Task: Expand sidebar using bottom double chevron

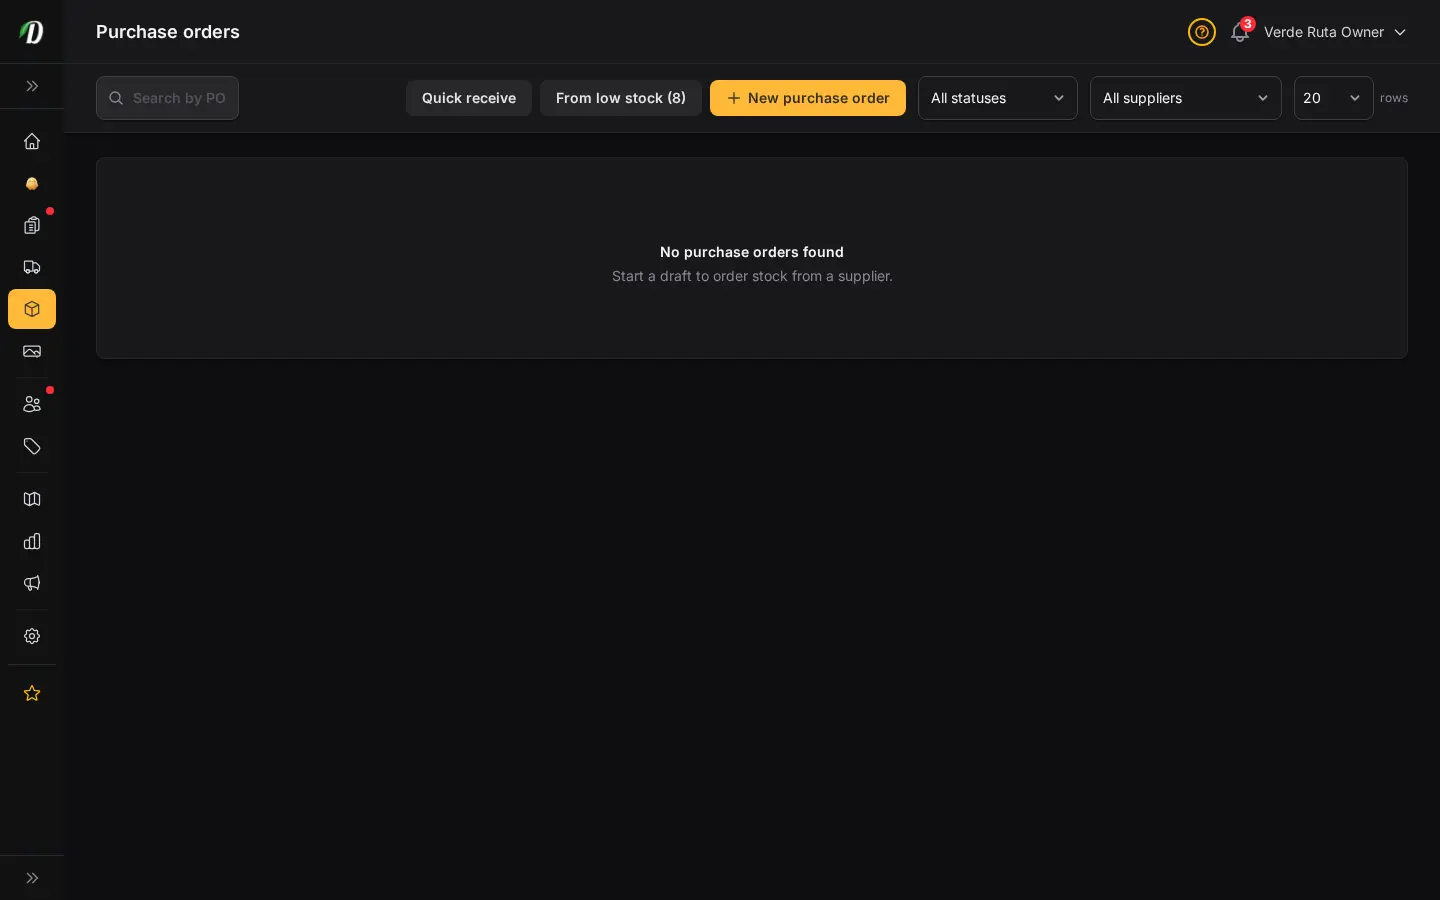Action: 32,878
